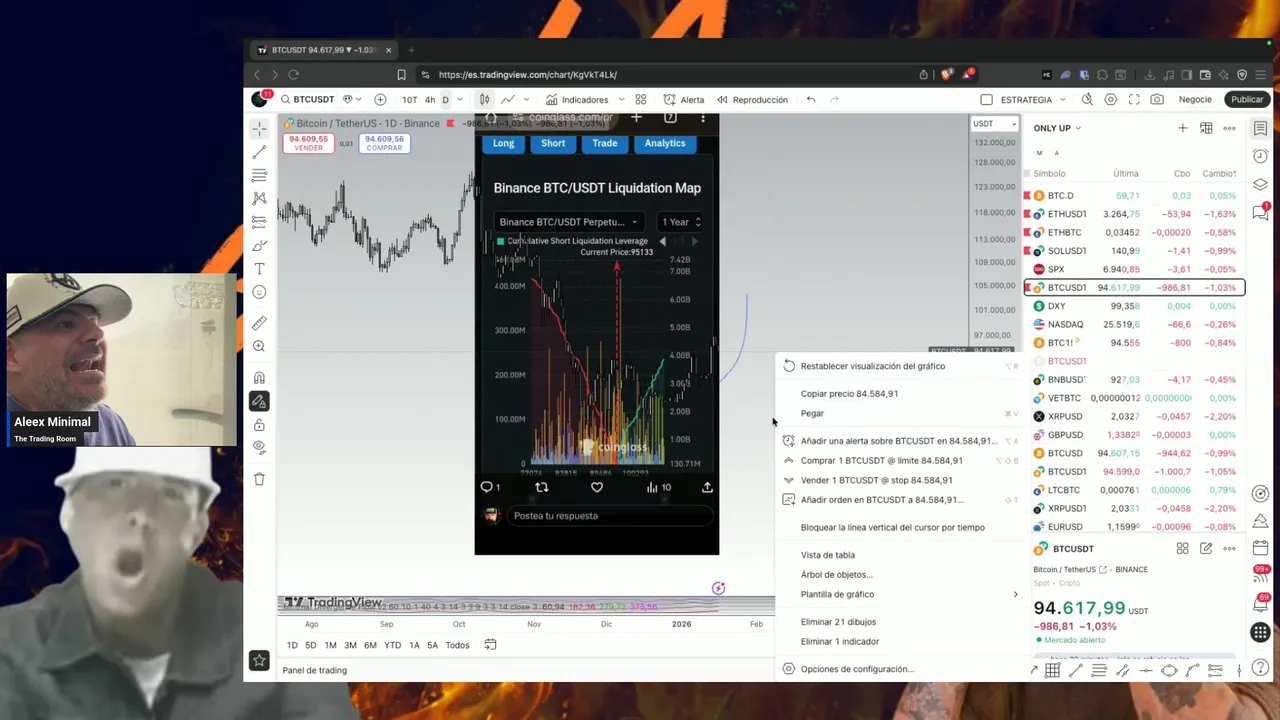Select 1A range at chart bottom
Viewport: 1280px width, 720px height.
coord(414,645)
